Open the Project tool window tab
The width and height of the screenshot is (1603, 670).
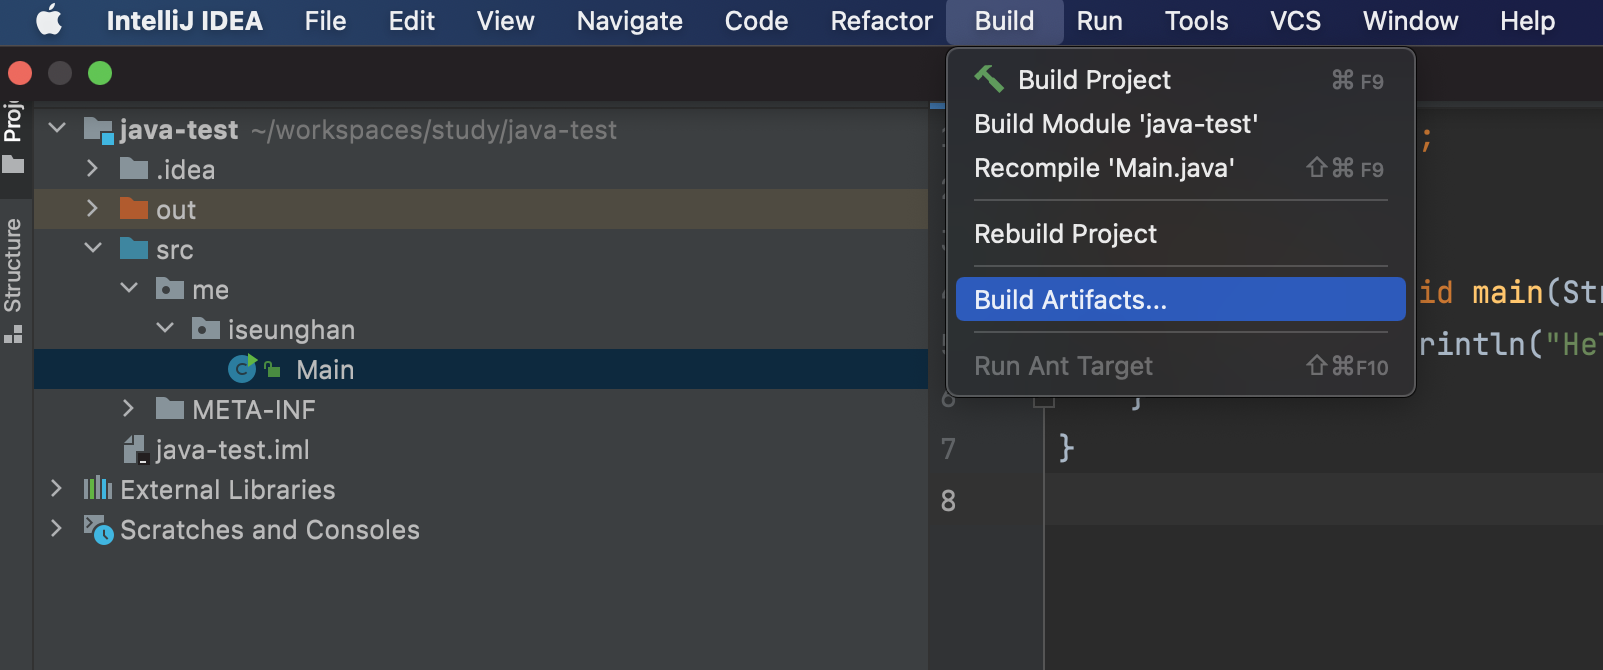[x=13, y=136]
